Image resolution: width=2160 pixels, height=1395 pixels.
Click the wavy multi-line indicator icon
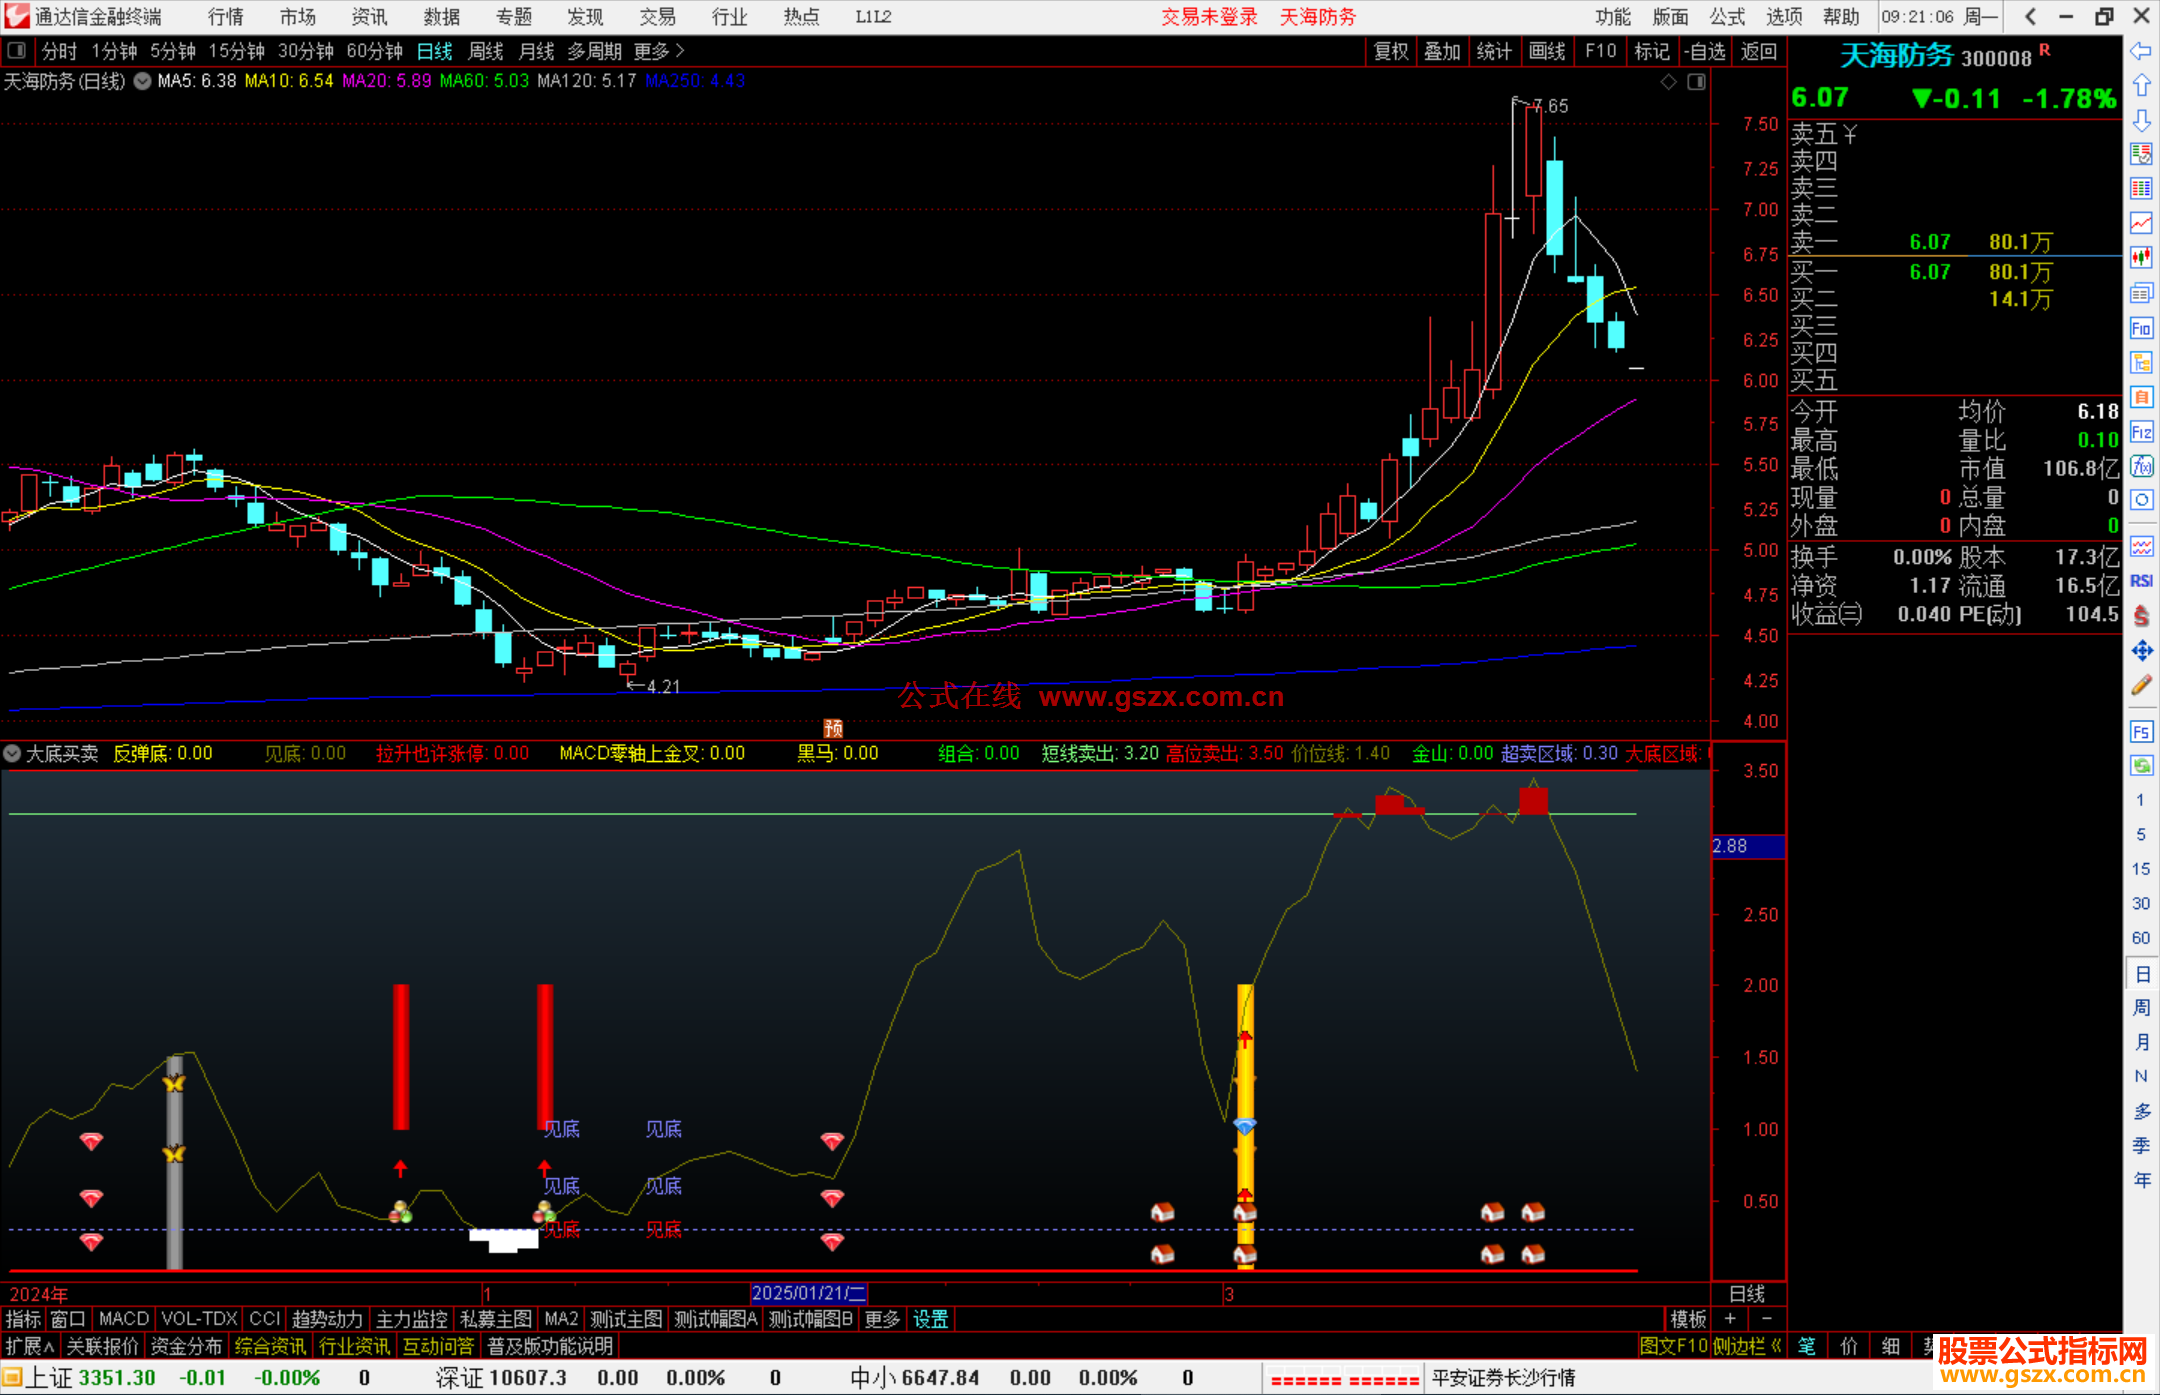(2141, 546)
